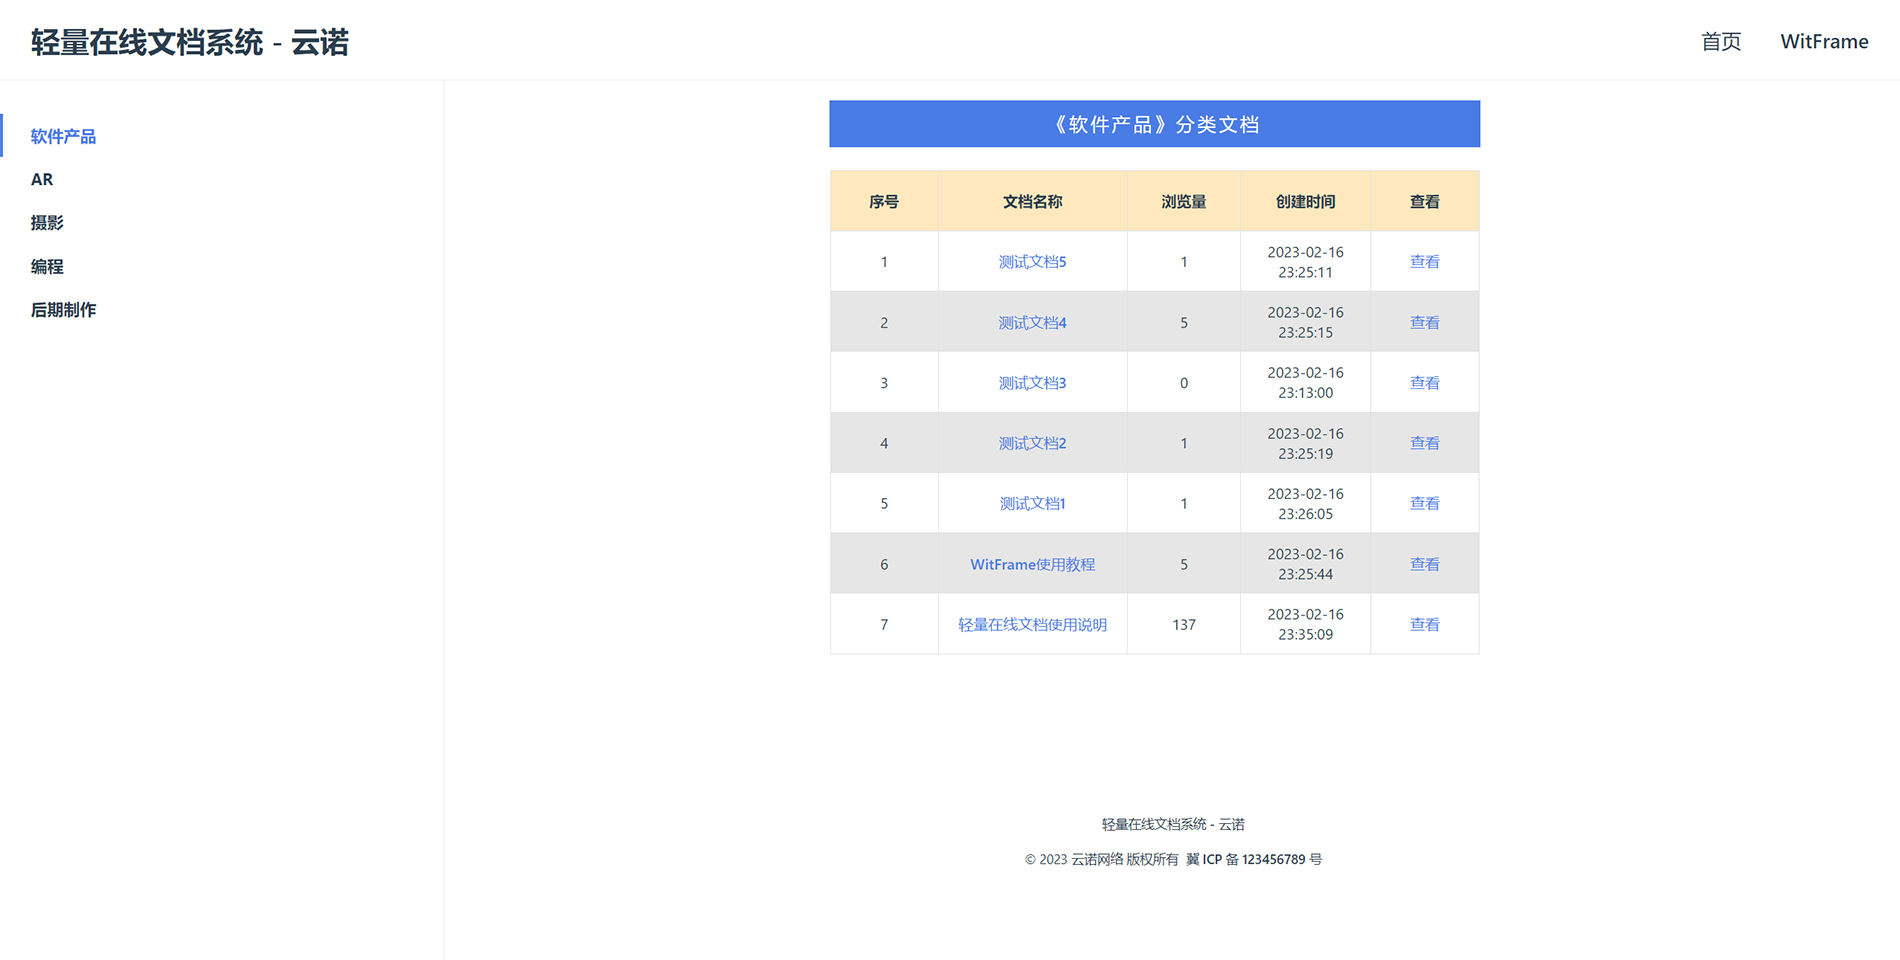Open the AR category

(42, 179)
